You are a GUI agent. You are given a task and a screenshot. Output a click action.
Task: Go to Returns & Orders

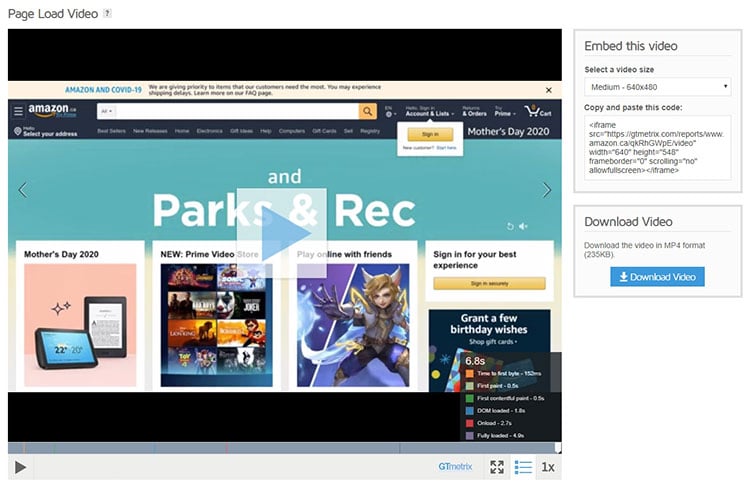coord(474,111)
